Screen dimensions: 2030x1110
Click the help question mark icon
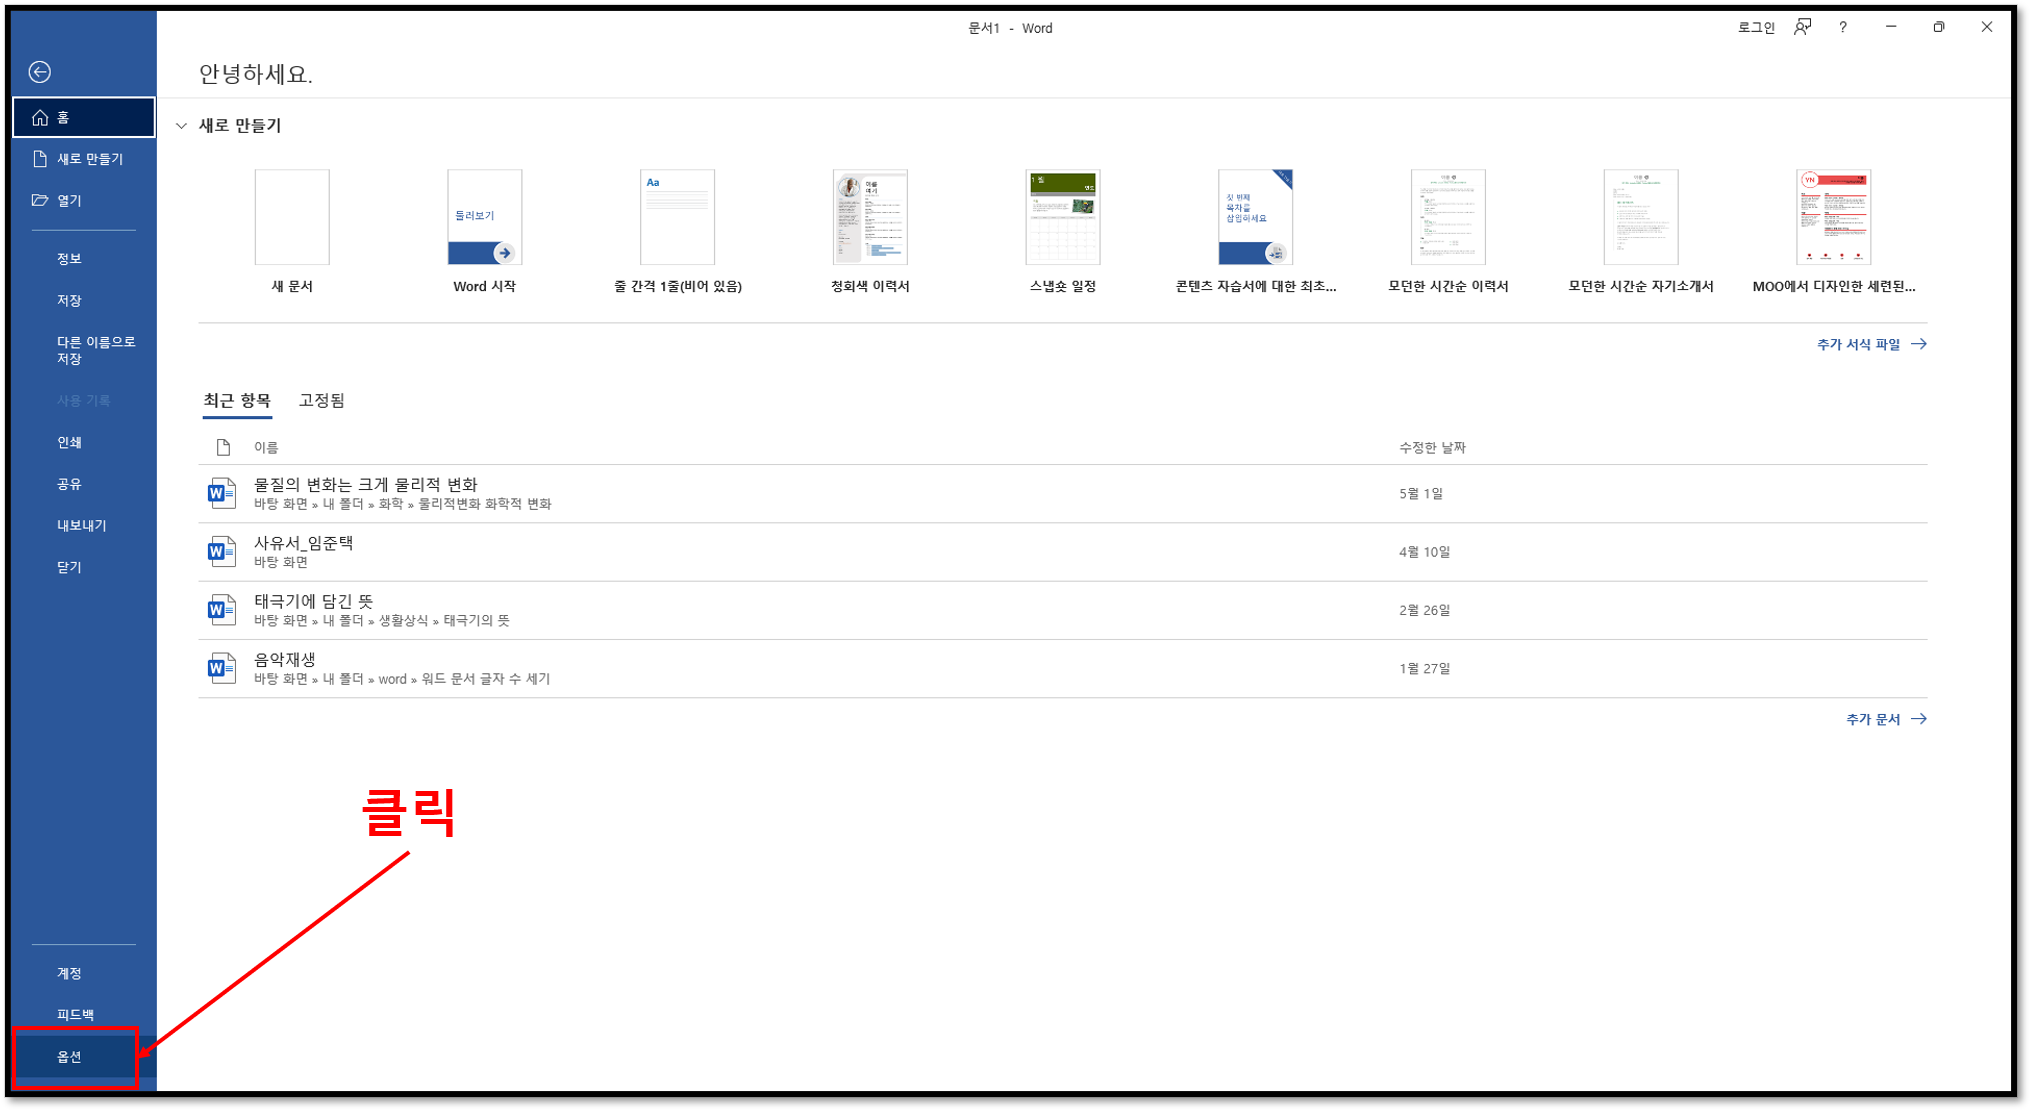[x=1842, y=28]
